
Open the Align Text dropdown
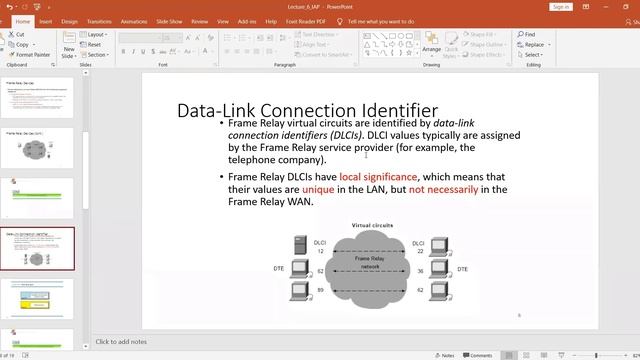tap(312, 44)
